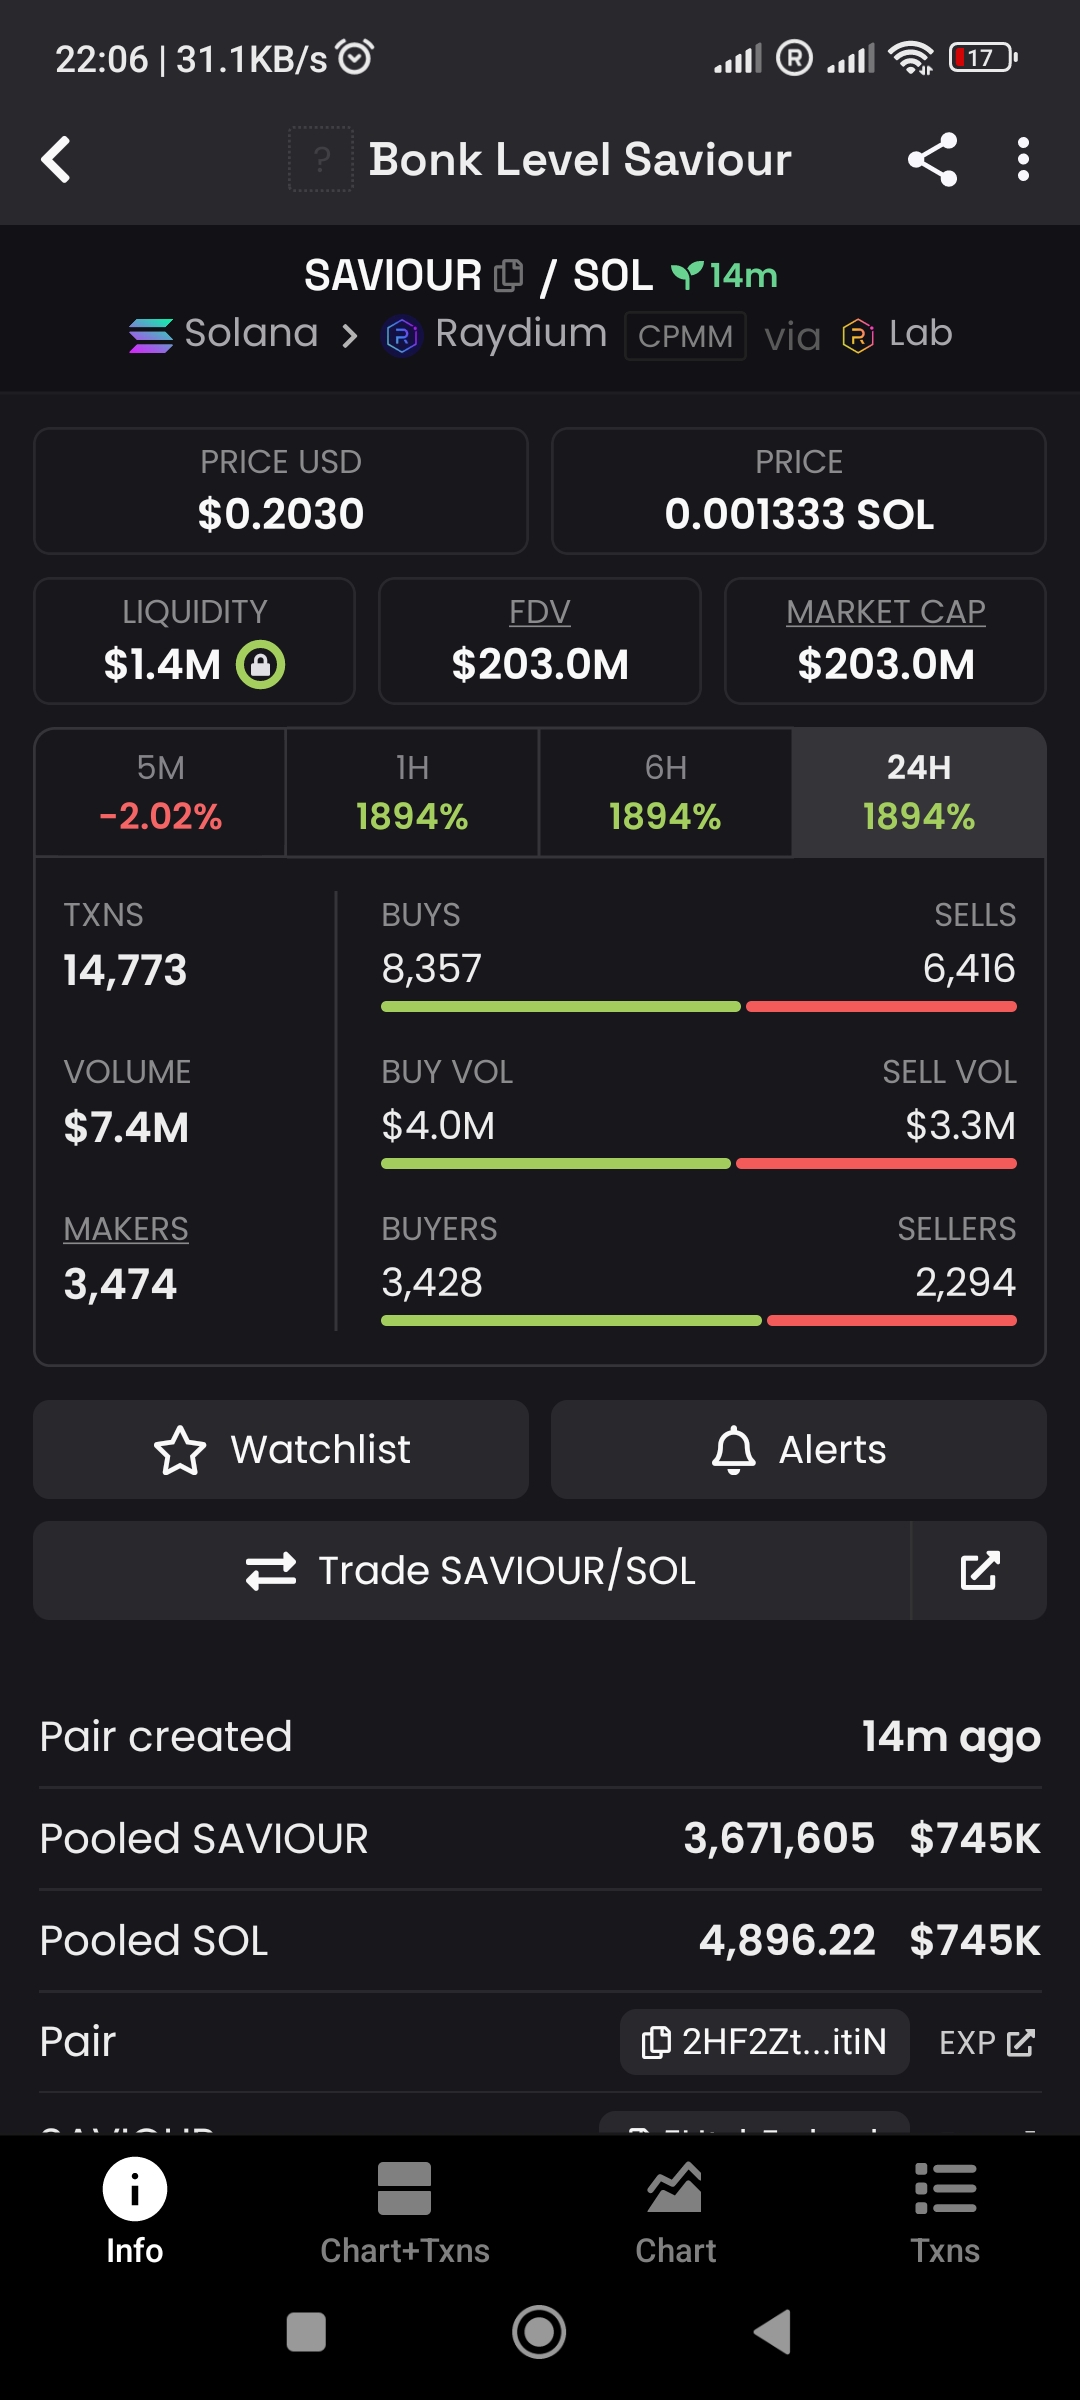Switch to the Info bottom tab
Image resolution: width=1080 pixels, height=2400 pixels.
pyautogui.click(x=135, y=2213)
